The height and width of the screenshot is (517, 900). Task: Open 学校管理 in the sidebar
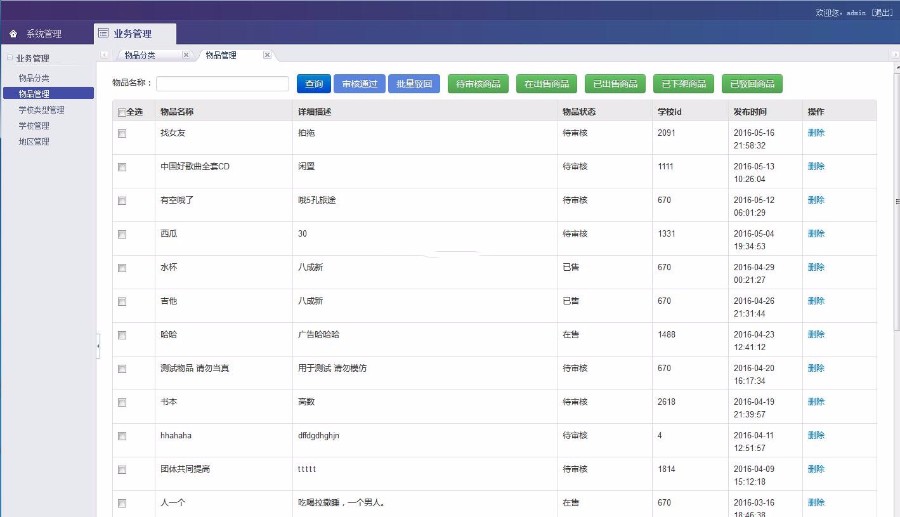pyautogui.click(x=34, y=125)
